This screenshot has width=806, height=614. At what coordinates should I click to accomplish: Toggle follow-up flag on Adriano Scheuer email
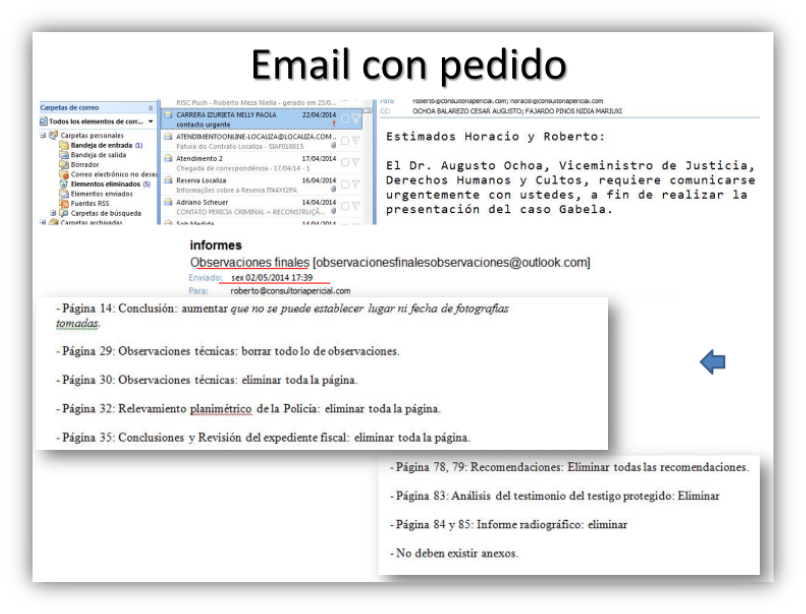pyautogui.click(x=353, y=205)
